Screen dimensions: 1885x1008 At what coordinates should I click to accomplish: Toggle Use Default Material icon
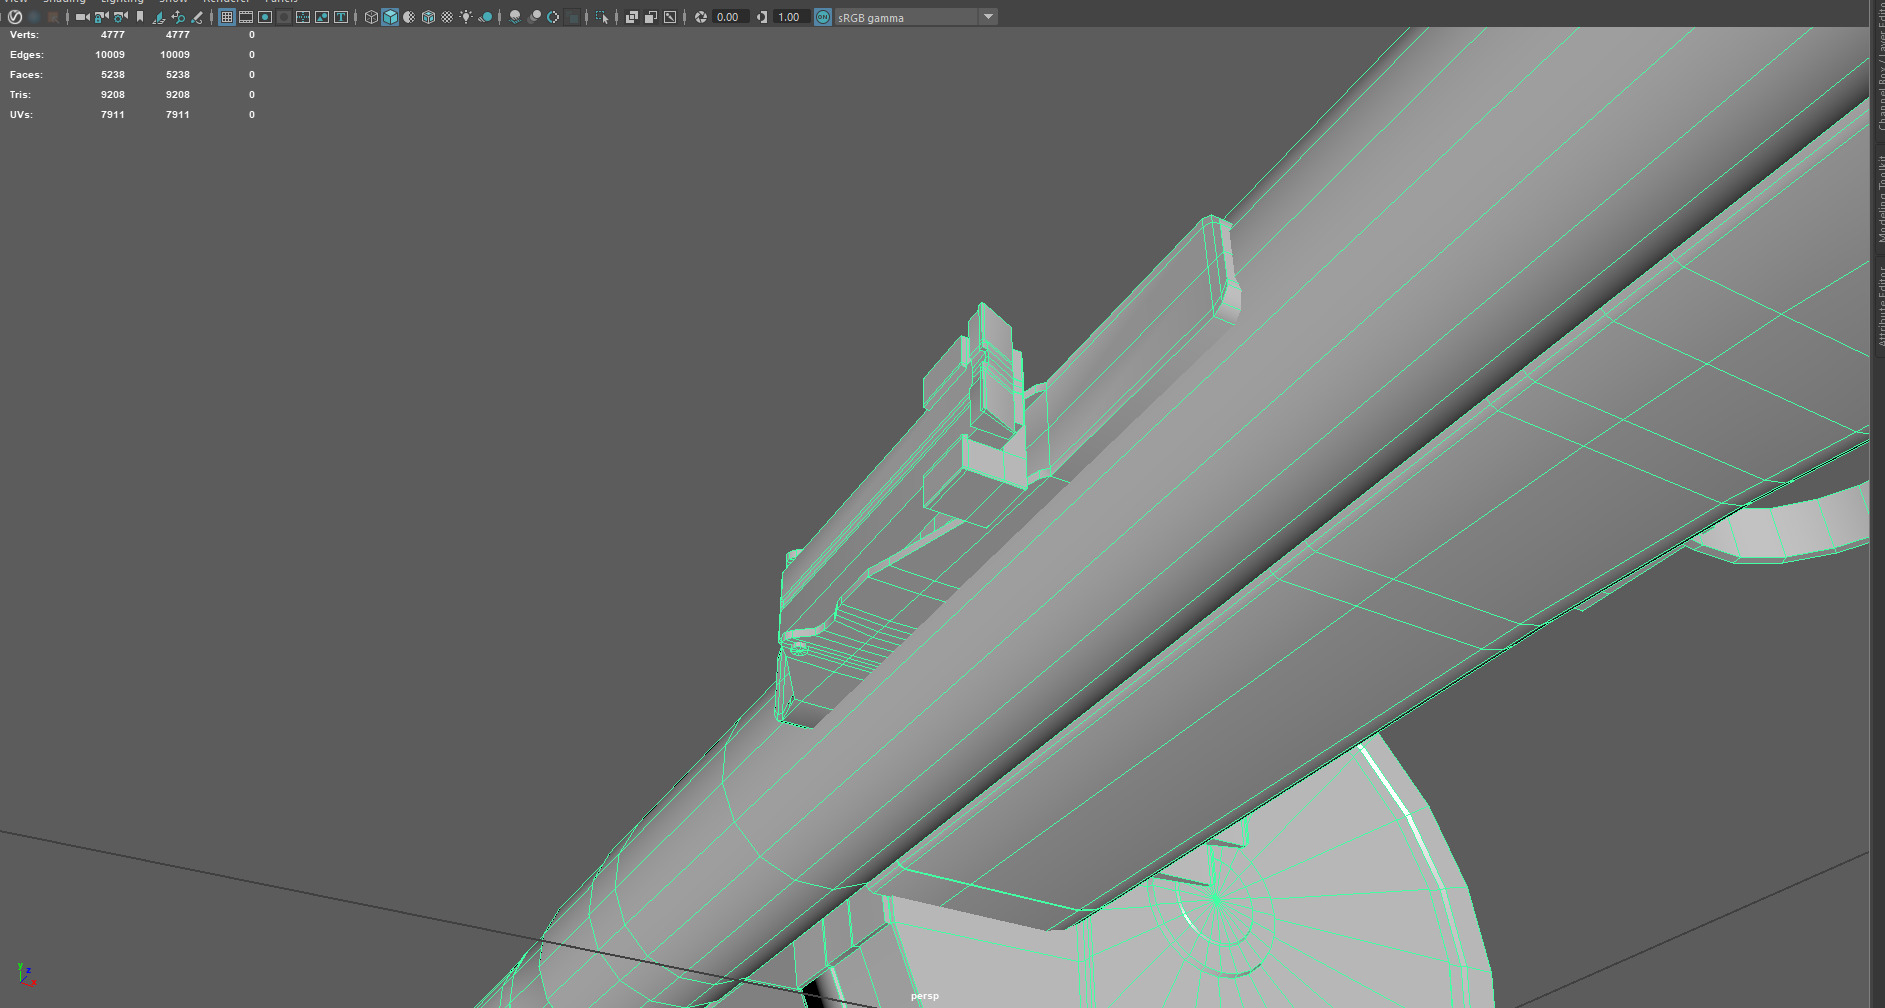pos(409,17)
